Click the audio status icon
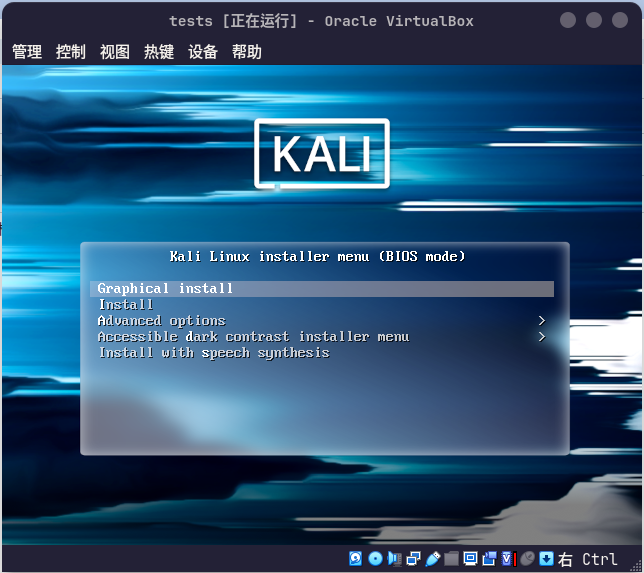Viewport: 644px width, 573px height. [x=394, y=559]
